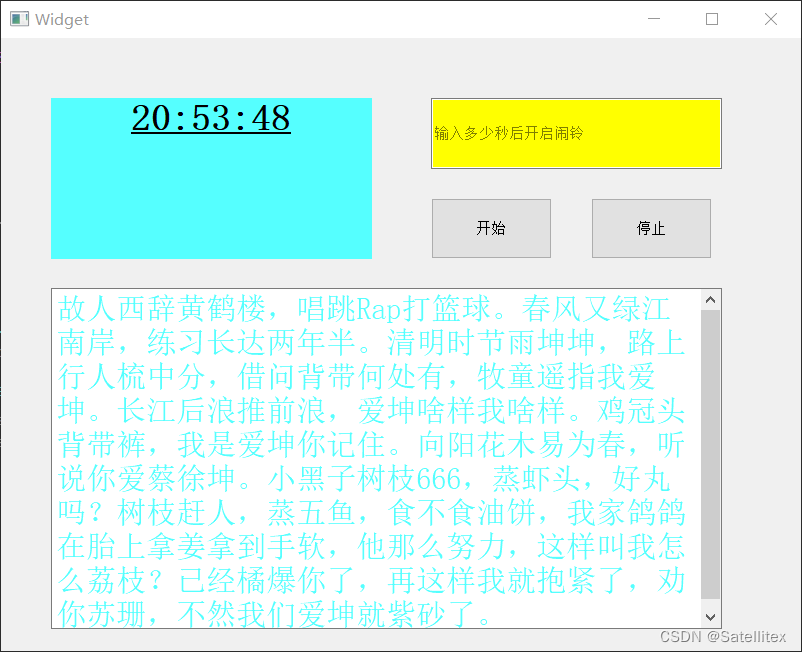Image resolution: width=802 pixels, height=652 pixels.
Task: Click the 开始 start button
Action: point(491,228)
